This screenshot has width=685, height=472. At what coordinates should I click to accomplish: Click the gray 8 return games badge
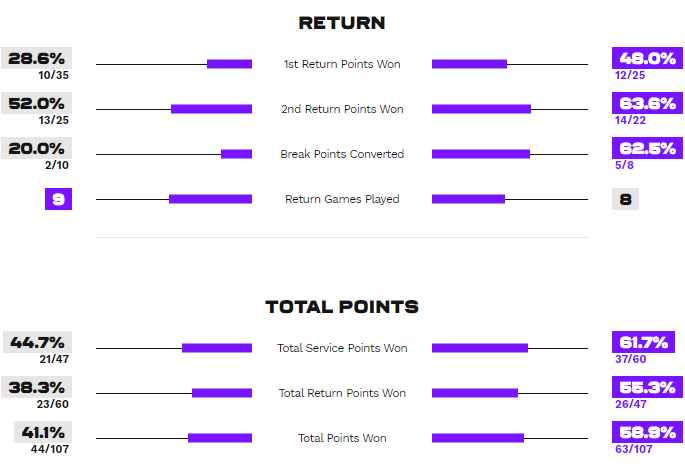click(x=626, y=199)
